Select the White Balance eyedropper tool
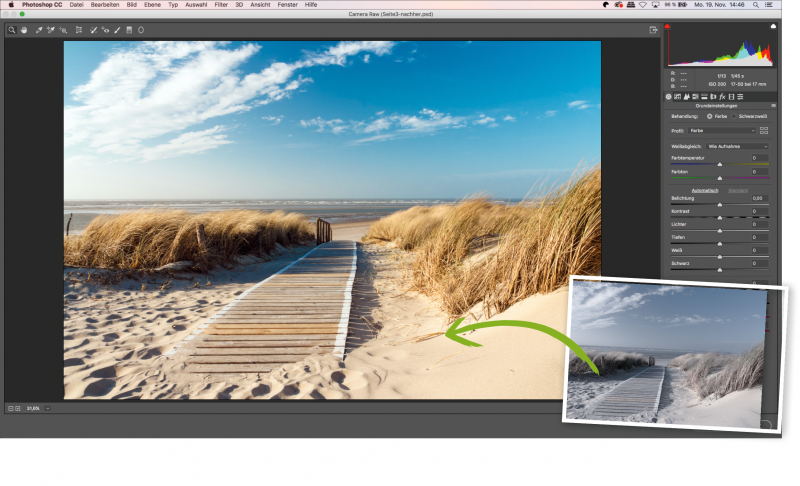800x486 pixels. 39,30
